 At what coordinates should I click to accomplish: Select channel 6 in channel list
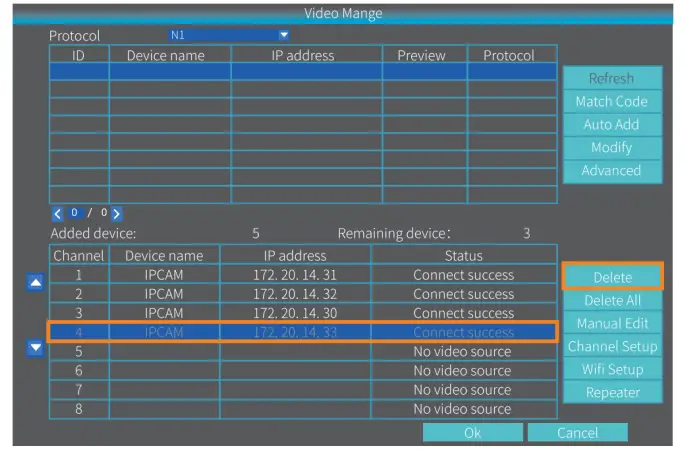pos(79,371)
